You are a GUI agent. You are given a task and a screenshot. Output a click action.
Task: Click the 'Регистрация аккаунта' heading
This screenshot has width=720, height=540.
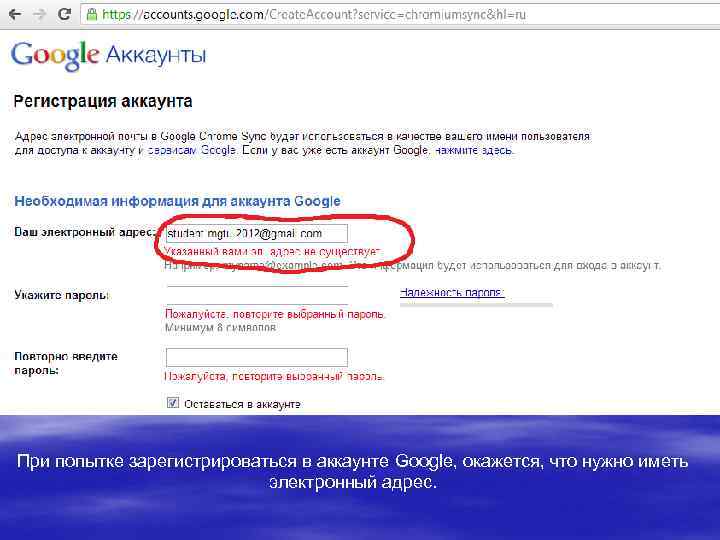103,101
